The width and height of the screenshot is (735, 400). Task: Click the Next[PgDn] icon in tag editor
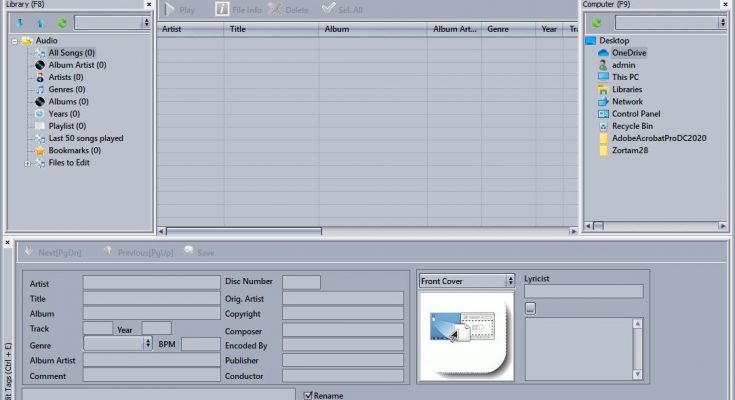point(29,253)
